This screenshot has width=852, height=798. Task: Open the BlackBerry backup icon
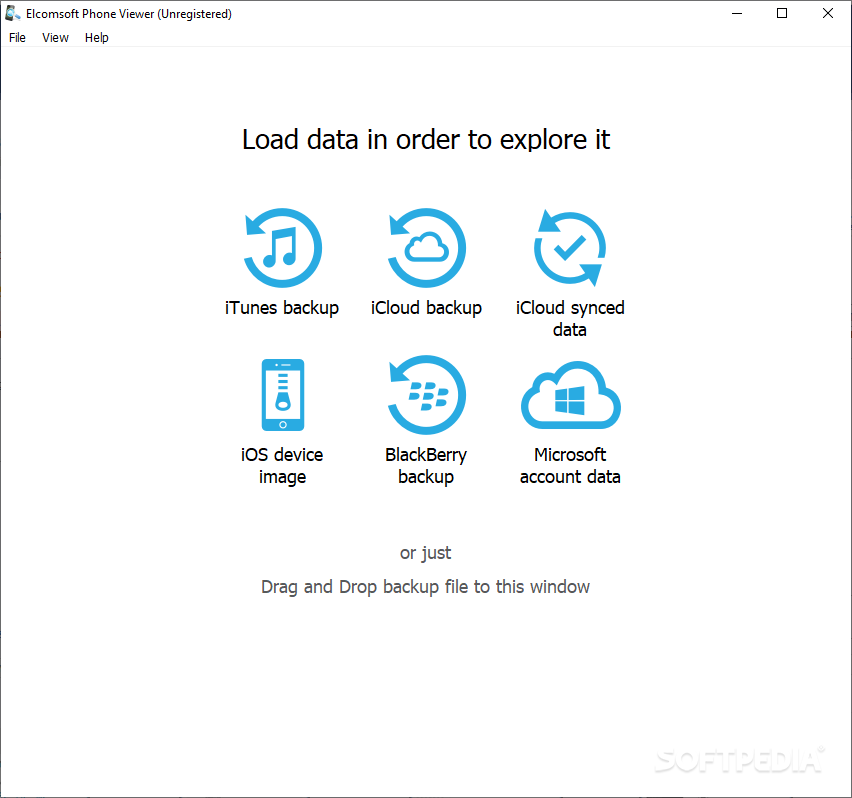pyautogui.click(x=427, y=395)
